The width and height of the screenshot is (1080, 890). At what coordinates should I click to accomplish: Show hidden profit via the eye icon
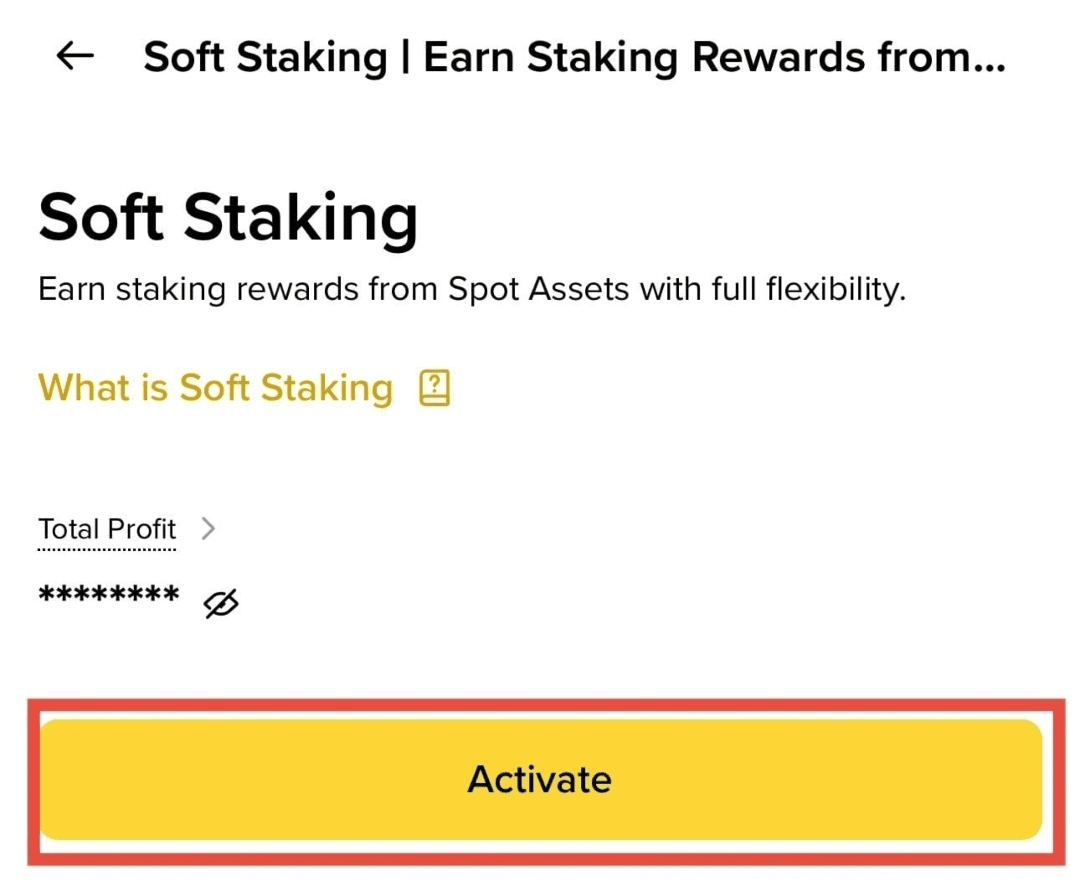click(220, 603)
